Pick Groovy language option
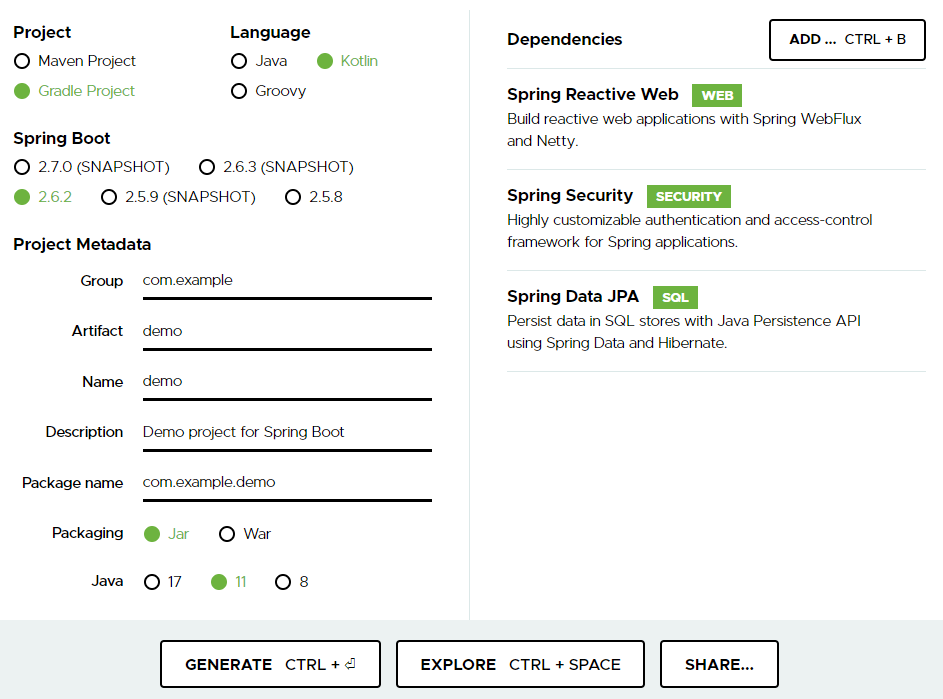The height and width of the screenshot is (699, 943). pyautogui.click(x=239, y=91)
